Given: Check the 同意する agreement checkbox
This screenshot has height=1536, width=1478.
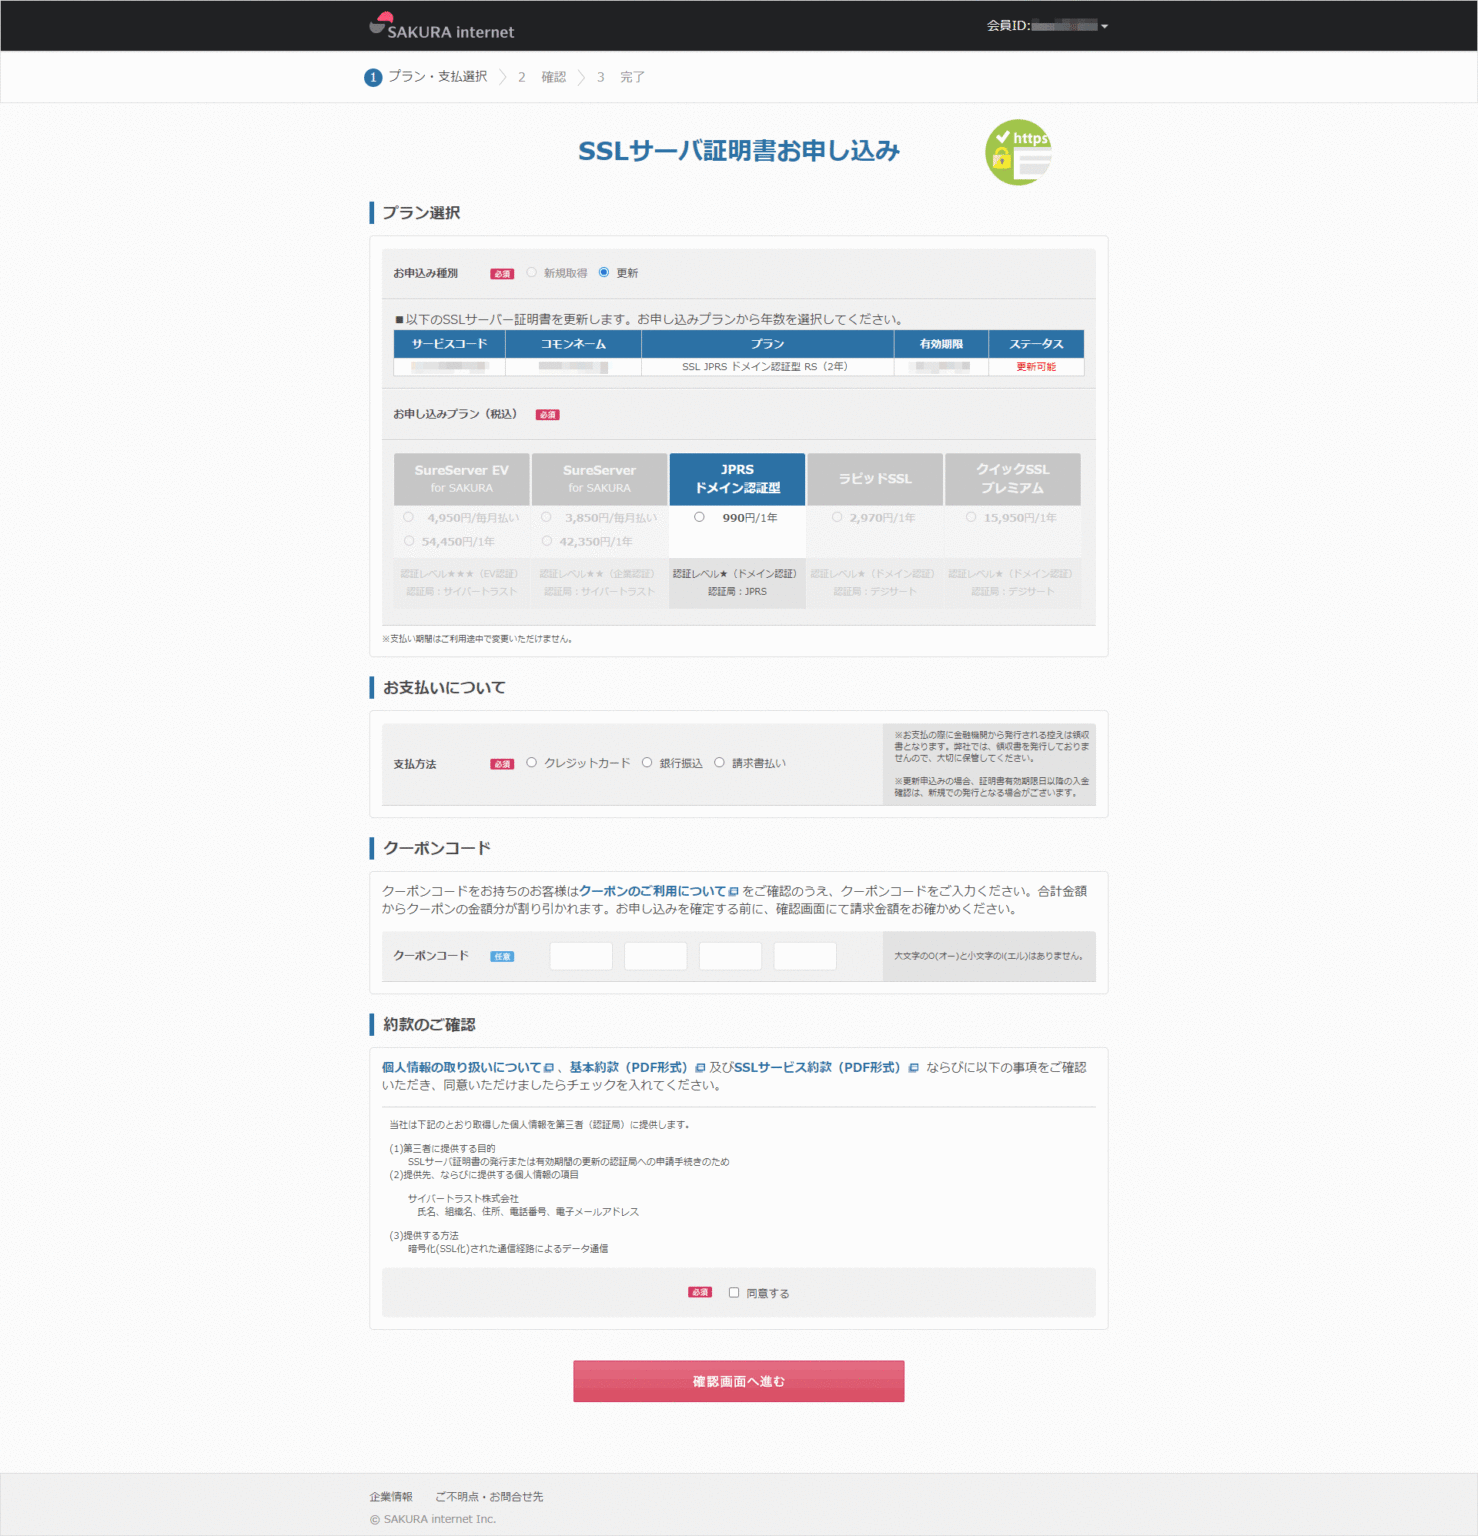Looking at the screenshot, I should tap(732, 1292).
